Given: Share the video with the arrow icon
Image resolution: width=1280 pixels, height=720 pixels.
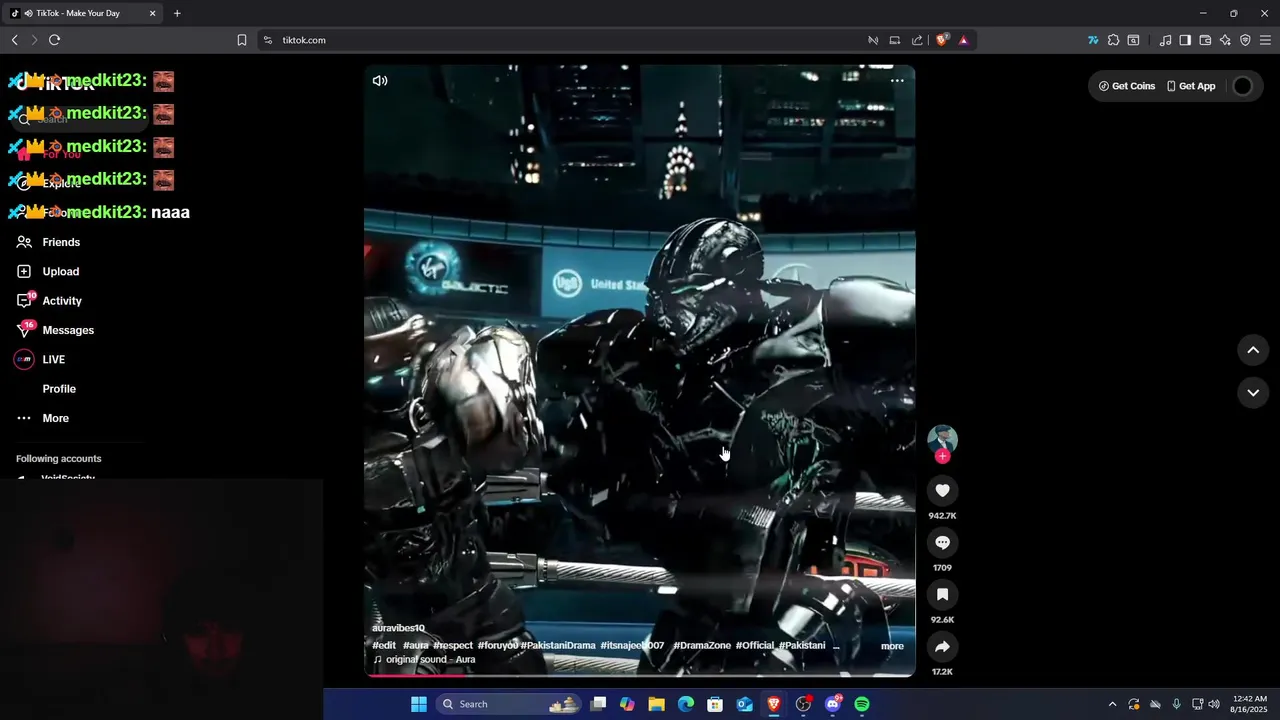Looking at the screenshot, I should tap(942, 646).
